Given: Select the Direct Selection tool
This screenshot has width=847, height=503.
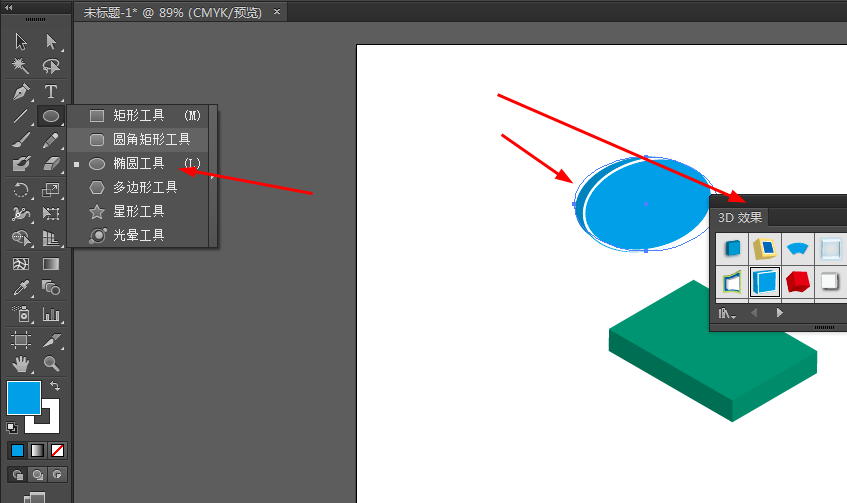Looking at the screenshot, I should (51, 42).
